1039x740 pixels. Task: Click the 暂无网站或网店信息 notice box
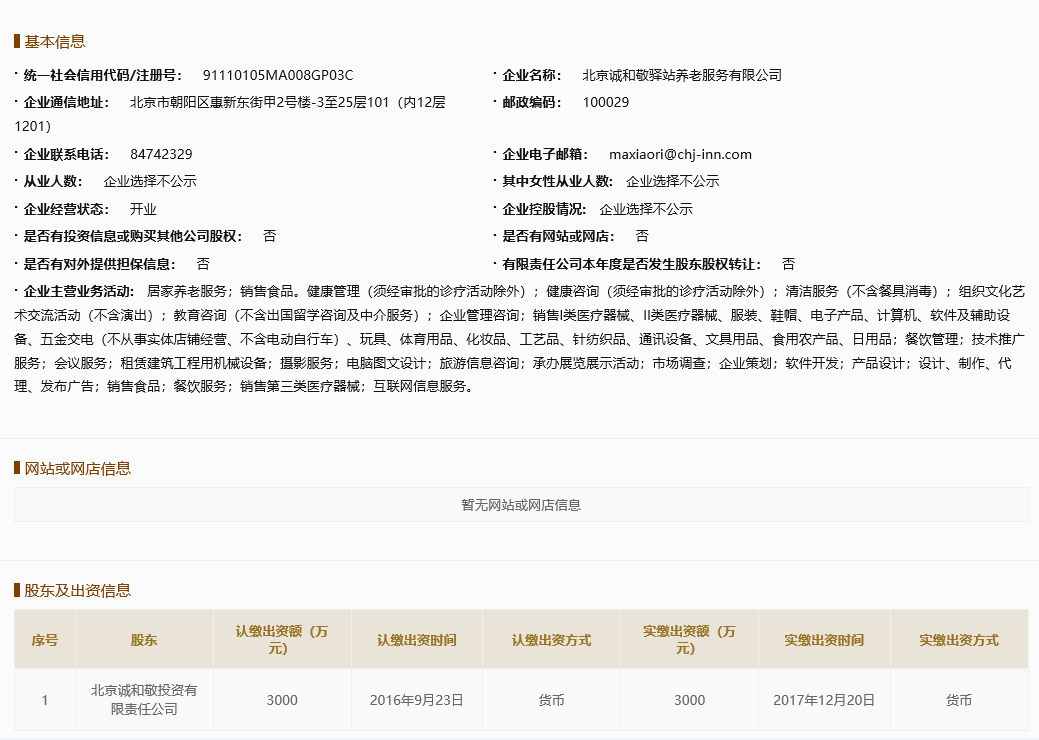[521, 505]
